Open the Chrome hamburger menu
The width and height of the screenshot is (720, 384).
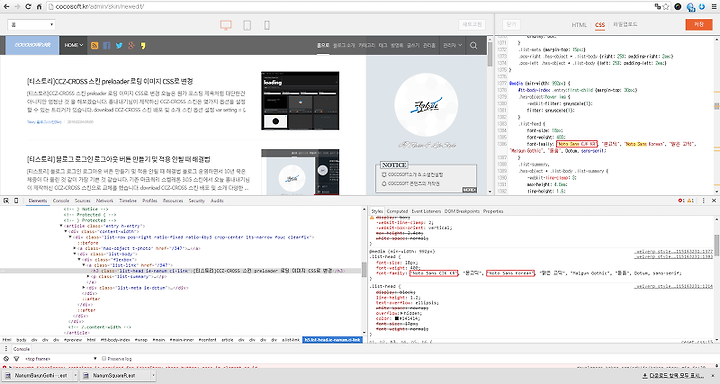point(714,6)
